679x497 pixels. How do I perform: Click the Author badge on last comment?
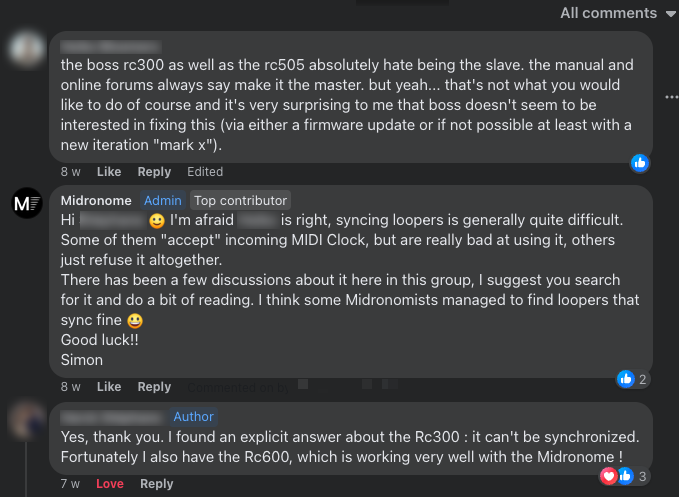(194, 416)
